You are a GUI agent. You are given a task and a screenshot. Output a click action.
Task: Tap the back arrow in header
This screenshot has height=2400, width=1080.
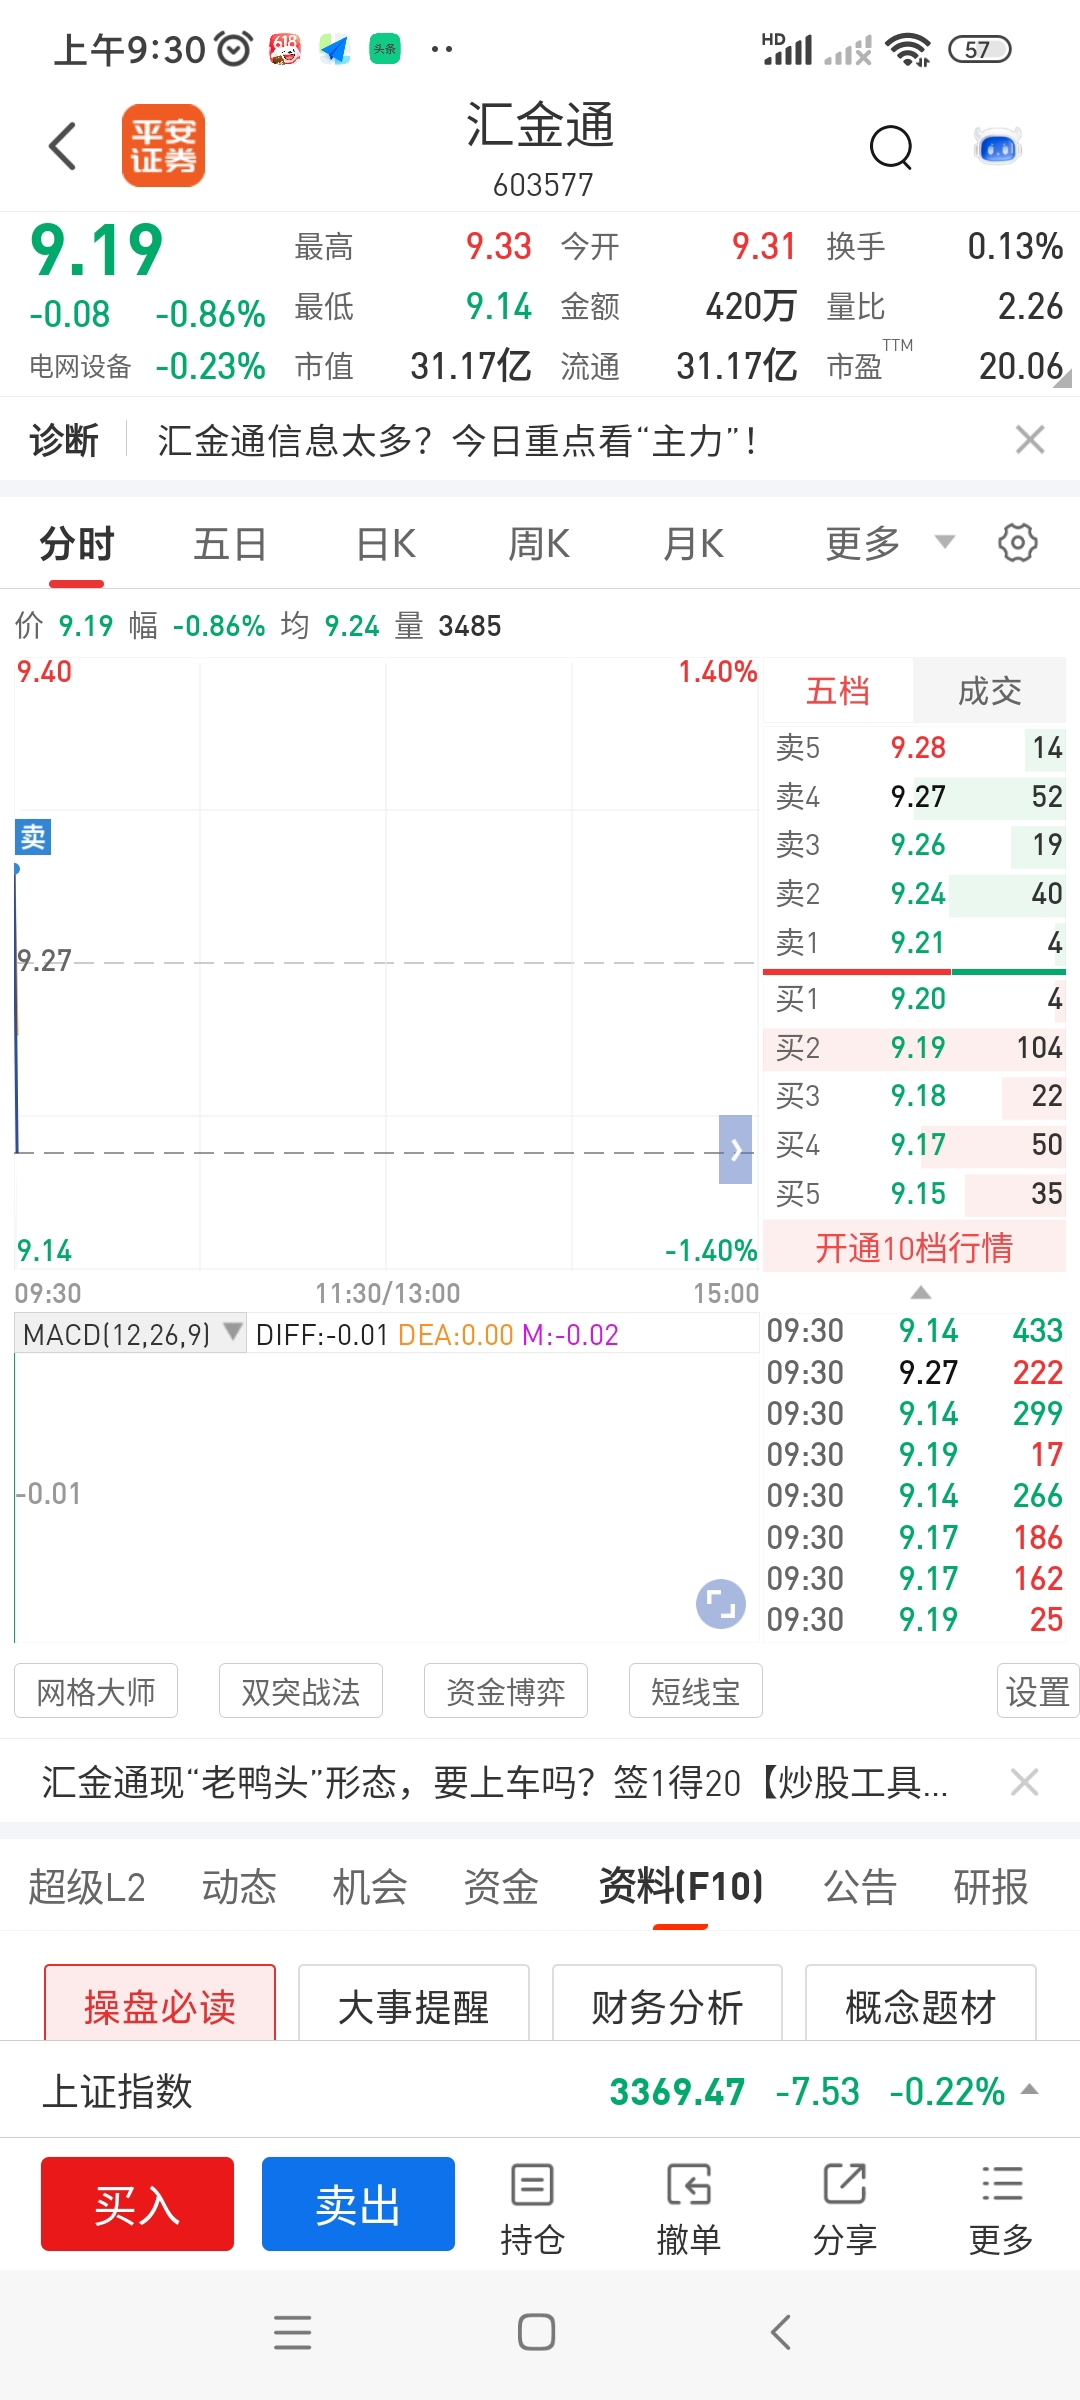63,146
